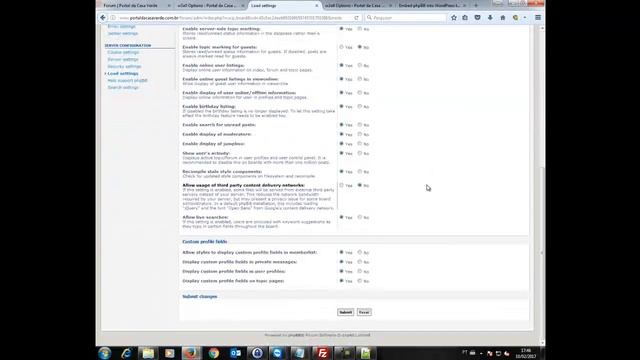Open the round blue padlock taskbar app
The width and height of the screenshot is (640, 360).
pos(257,353)
